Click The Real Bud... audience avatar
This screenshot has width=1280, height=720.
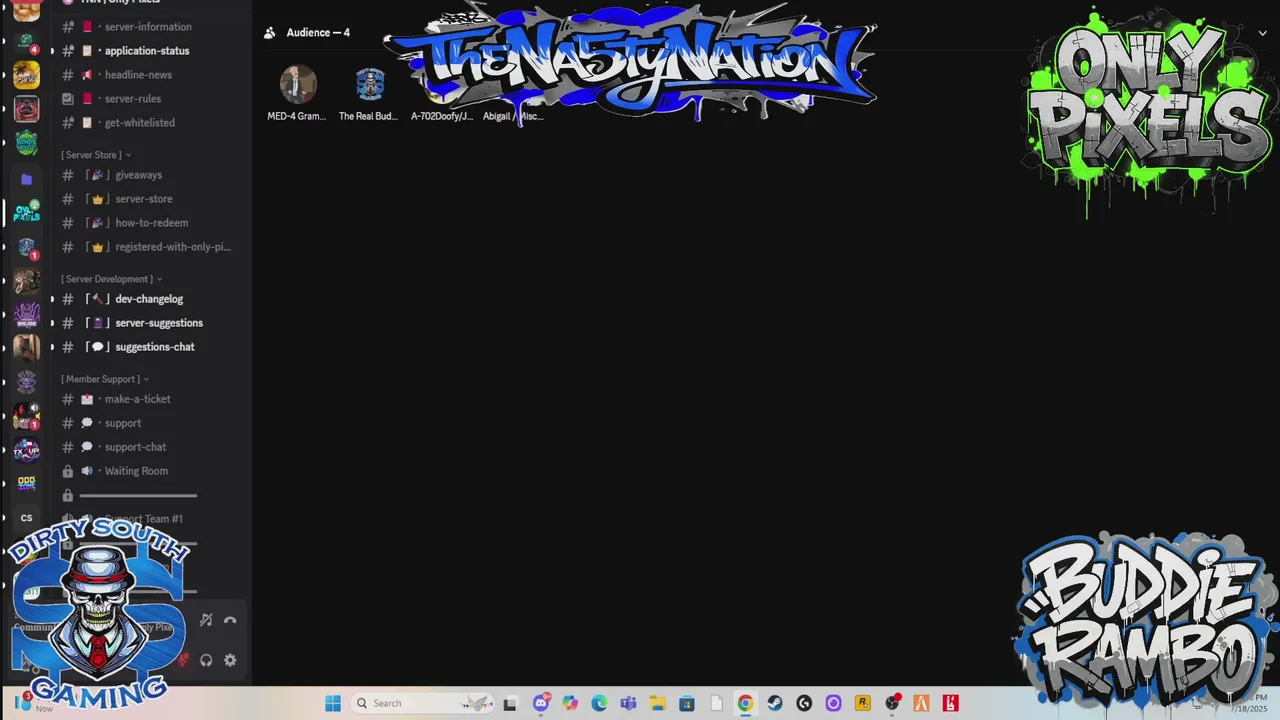coord(370,85)
